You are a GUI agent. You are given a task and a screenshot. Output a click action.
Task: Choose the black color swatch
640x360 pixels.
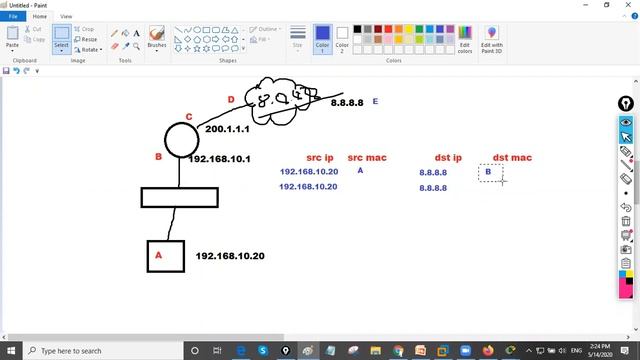pos(358,29)
